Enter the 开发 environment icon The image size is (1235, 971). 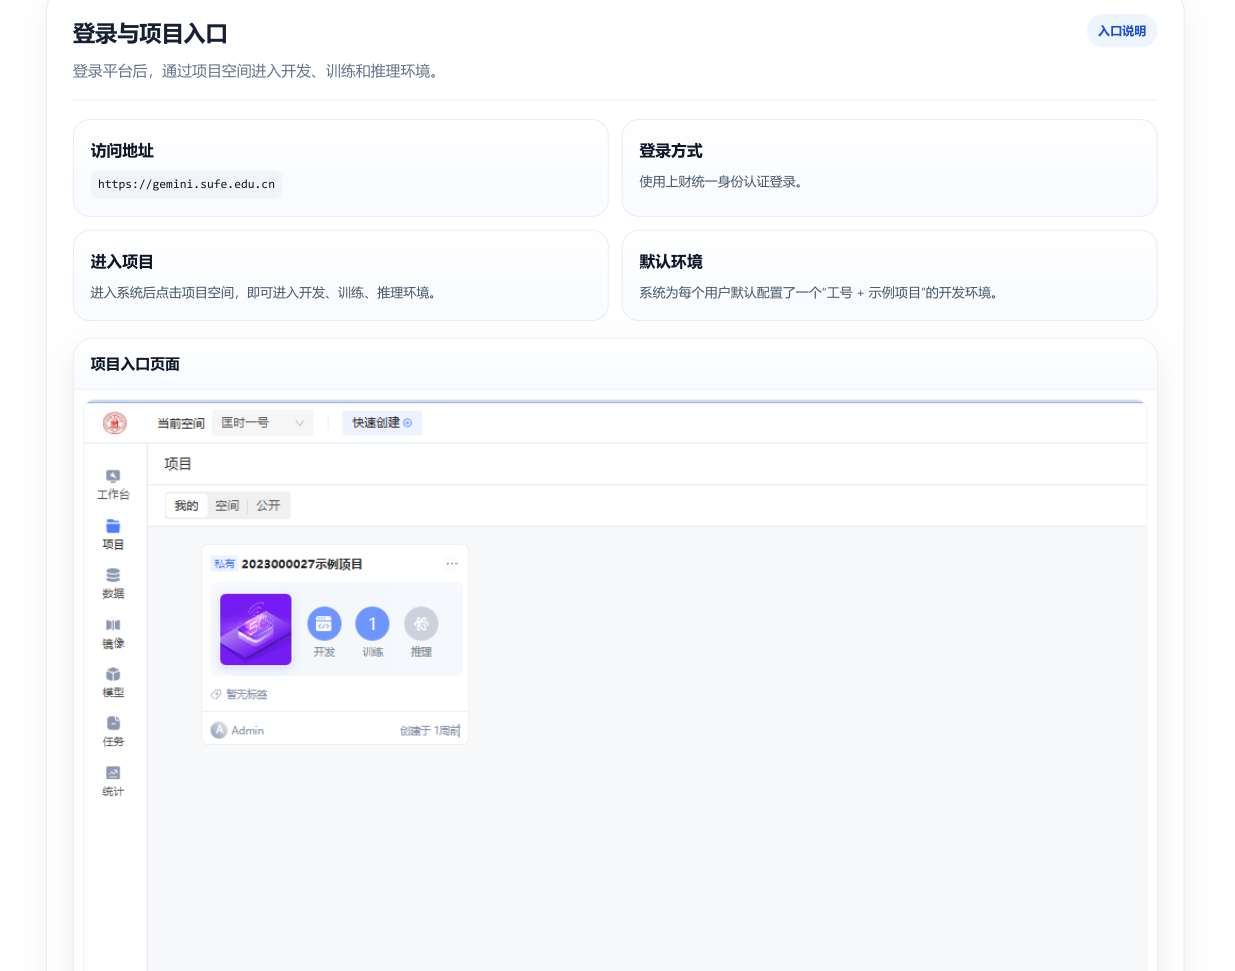pyautogui.click(x=324, y=624)
